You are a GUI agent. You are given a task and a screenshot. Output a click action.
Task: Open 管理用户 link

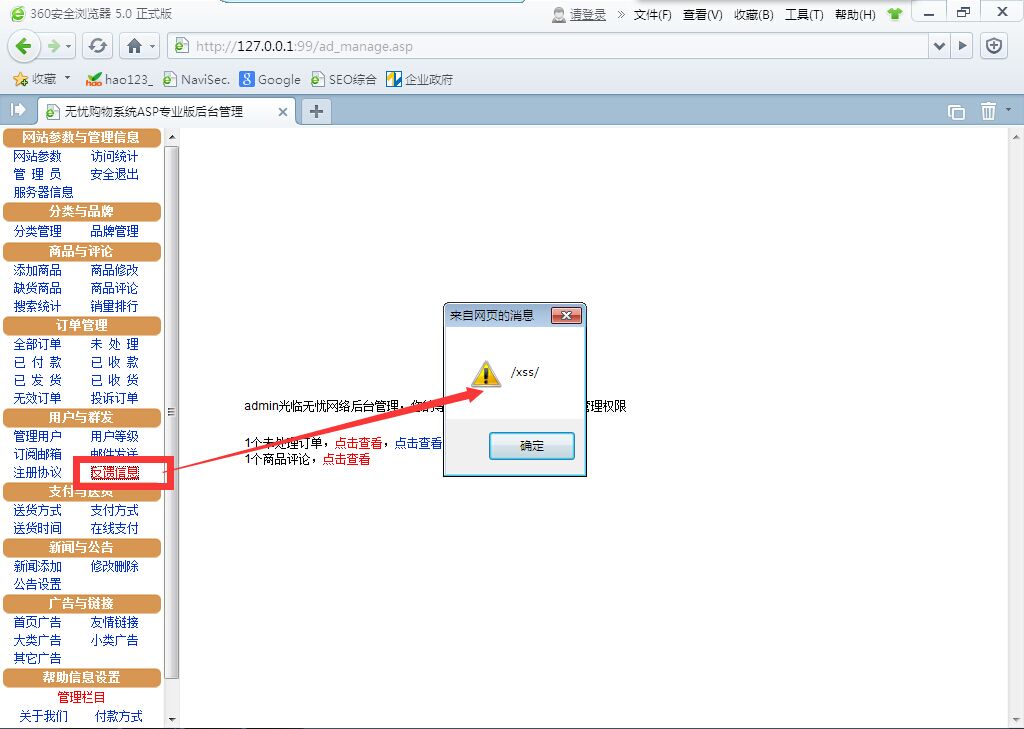point(37,436)
